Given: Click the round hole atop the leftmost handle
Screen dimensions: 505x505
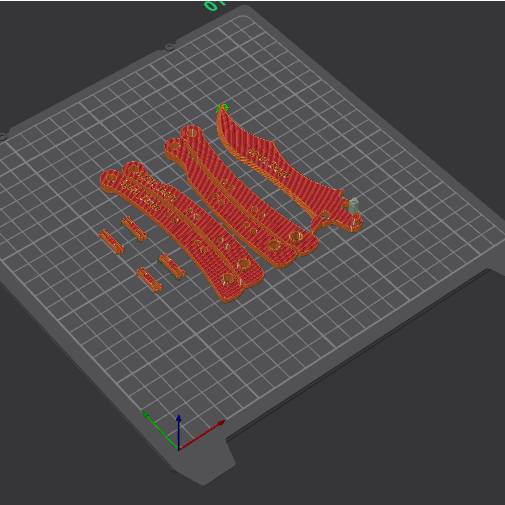Looking at the screenshot, I should 111,179.
